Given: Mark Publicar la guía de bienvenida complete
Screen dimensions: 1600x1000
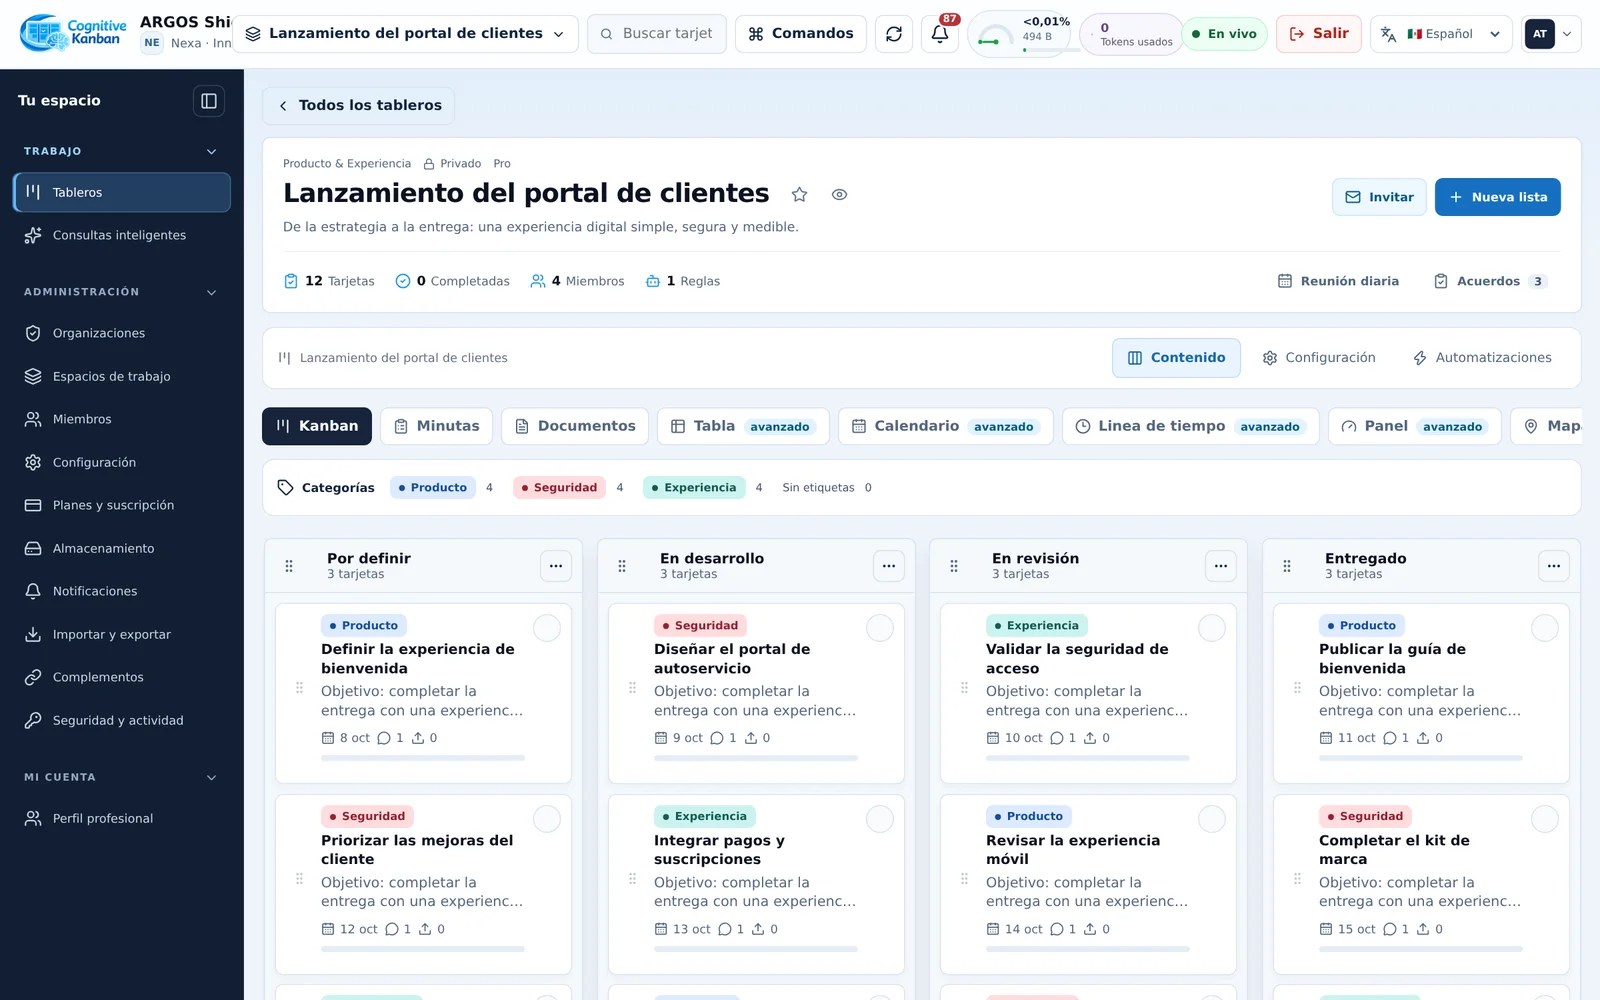Looking at the screenshot, I should 1545,628.
